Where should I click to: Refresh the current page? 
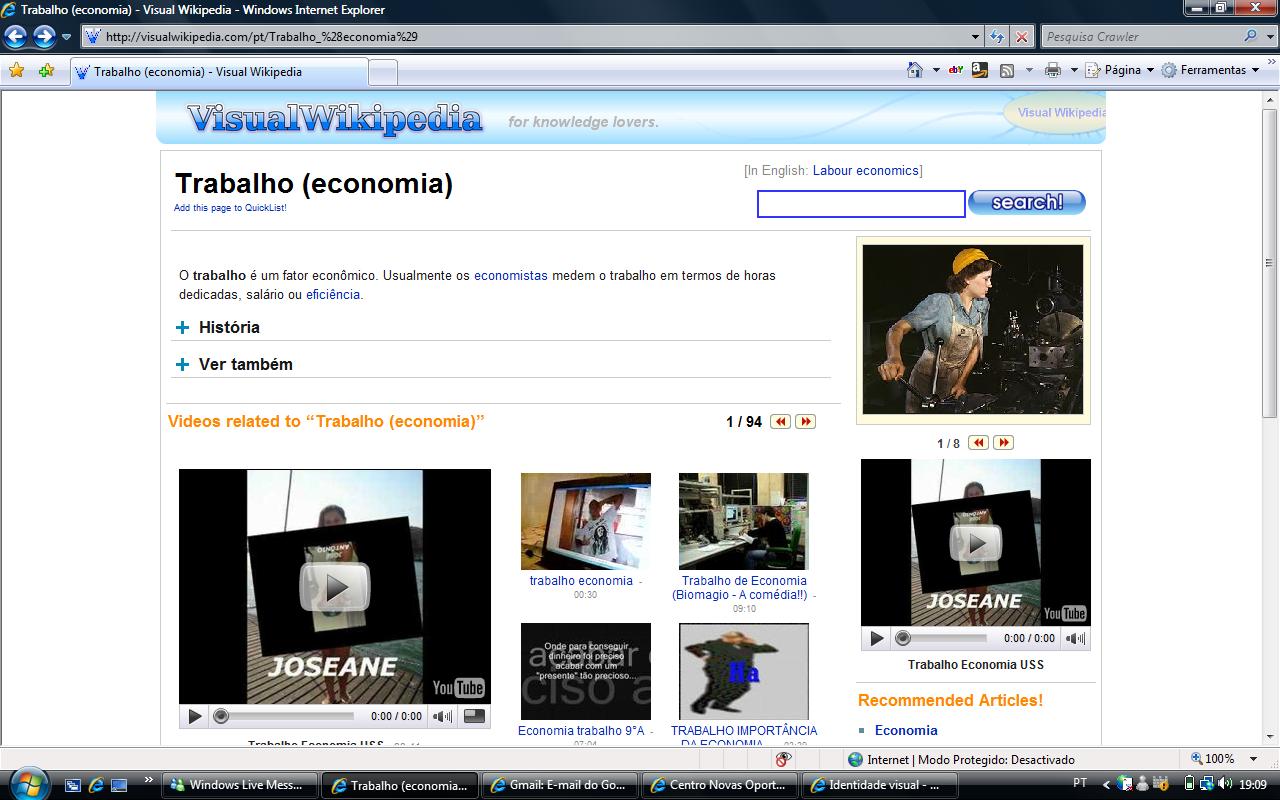click(997, 37)
